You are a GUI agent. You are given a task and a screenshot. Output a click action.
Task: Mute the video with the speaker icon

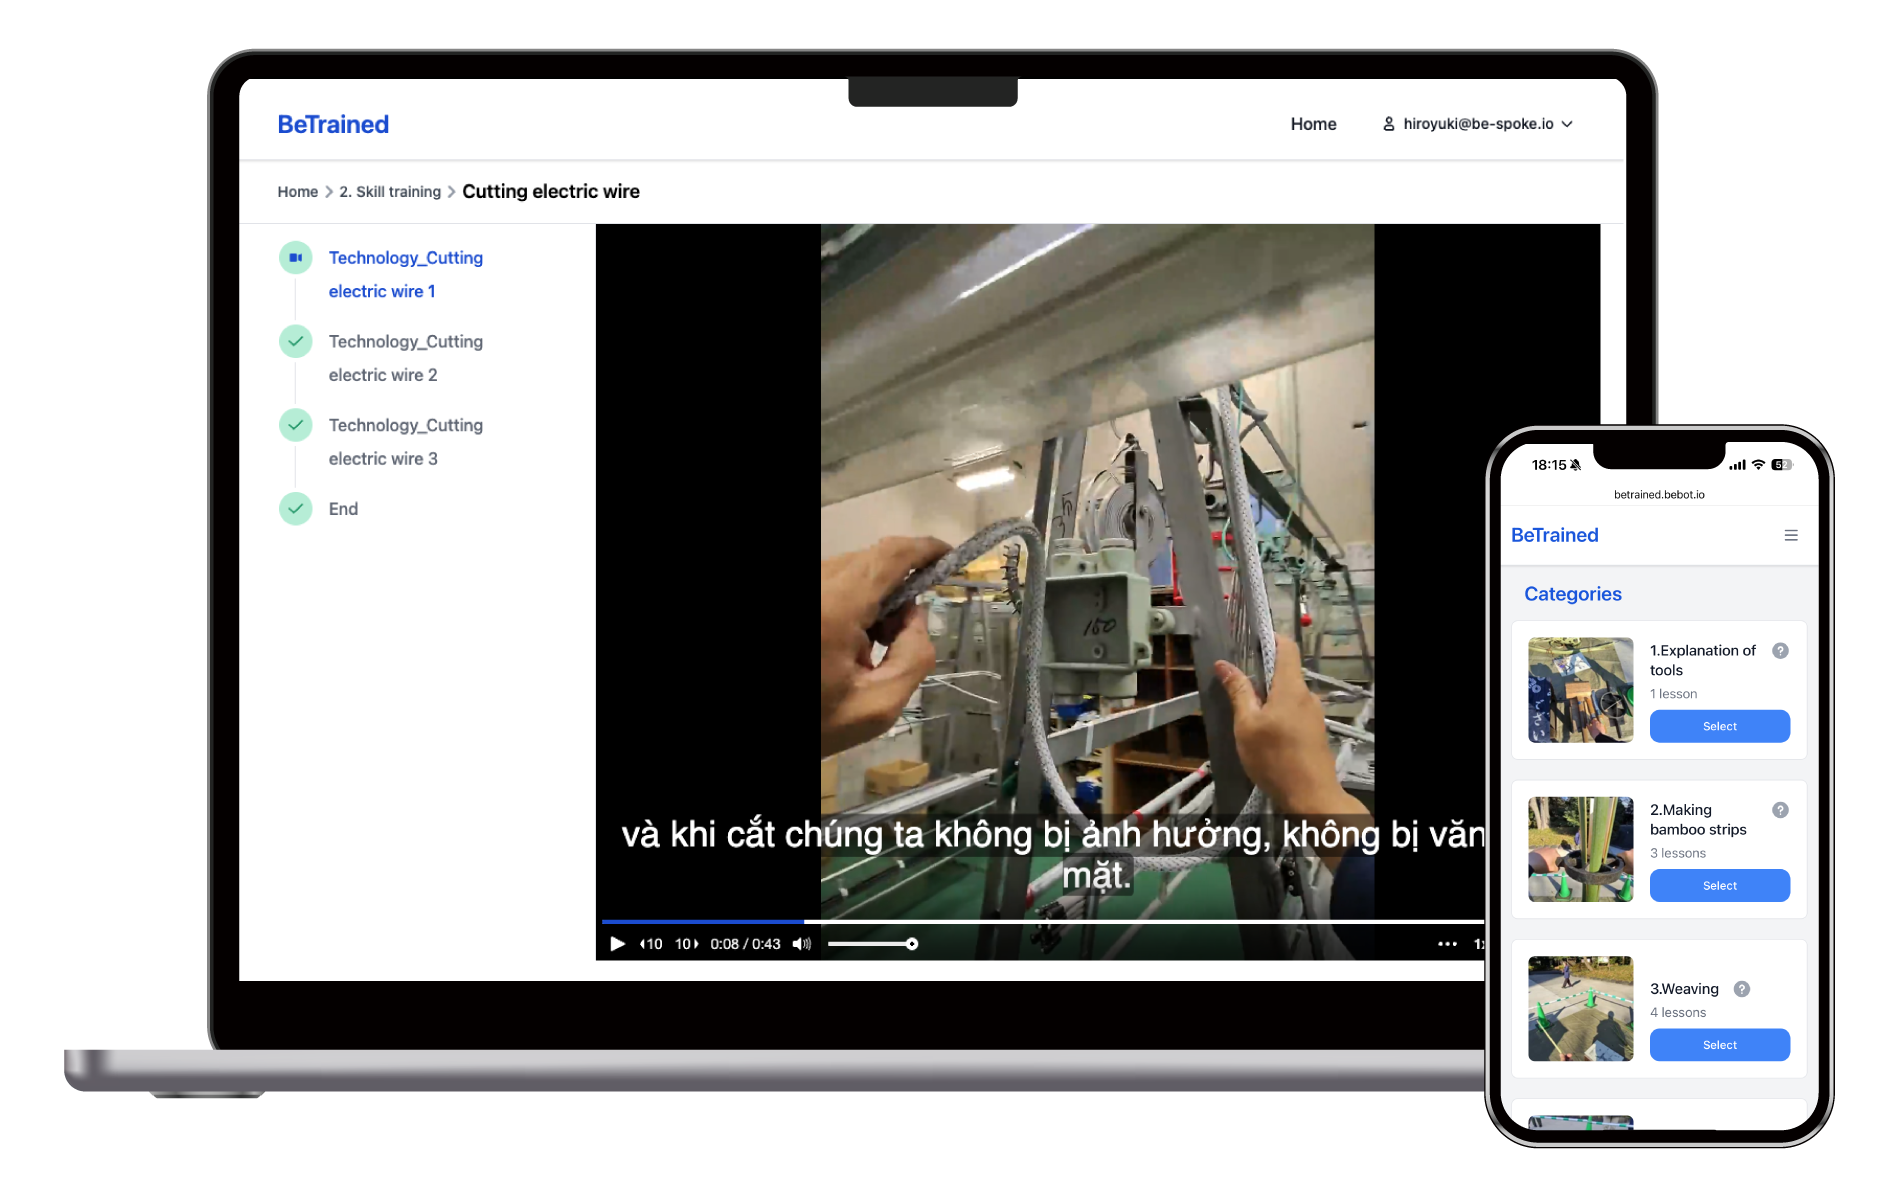tap(802, 944)
